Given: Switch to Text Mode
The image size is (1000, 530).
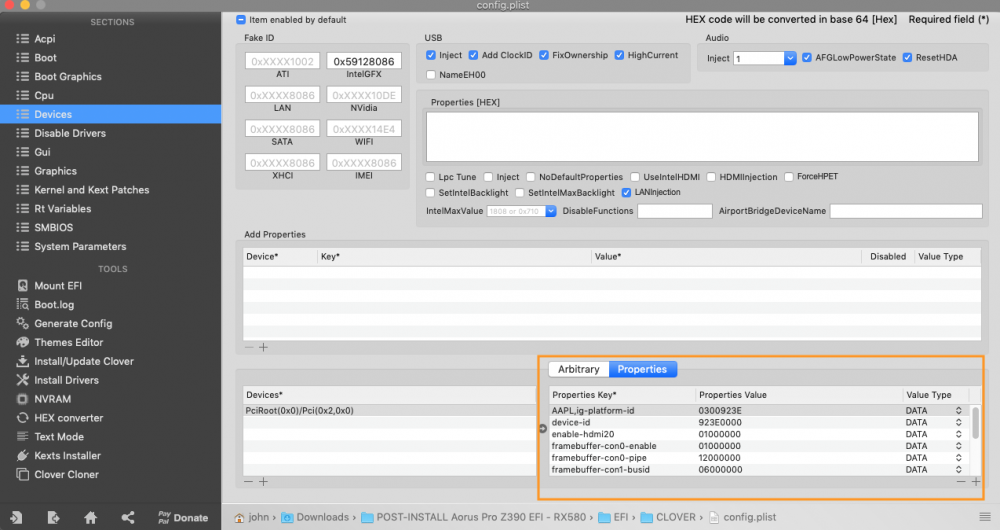Looking at the screenshot, I should [59, 436].
